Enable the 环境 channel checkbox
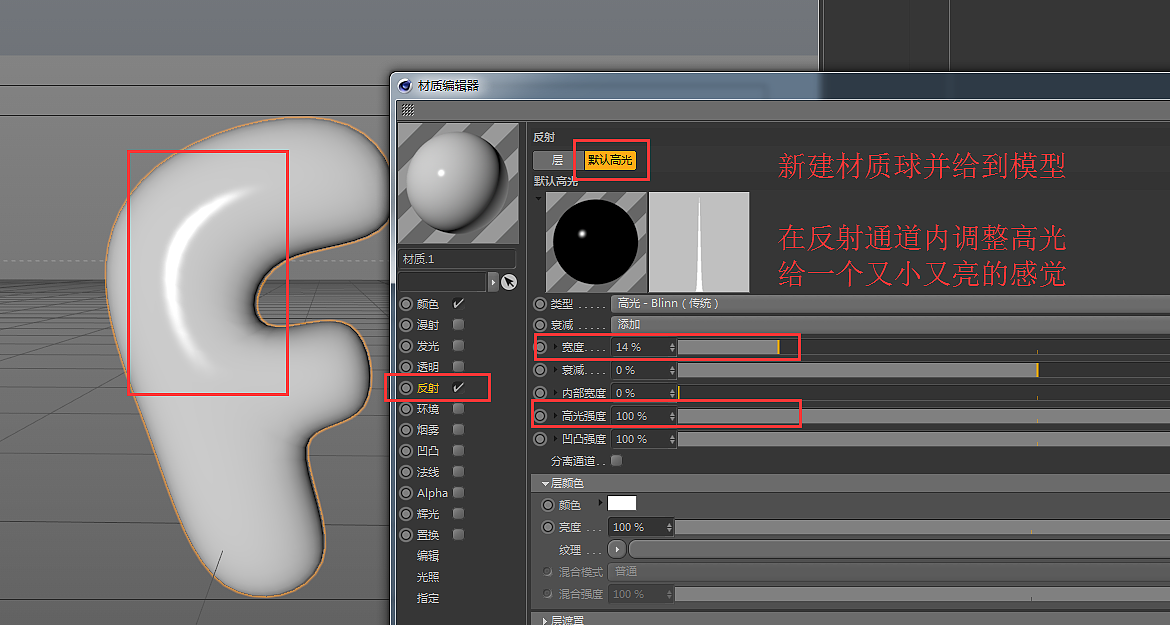This screenshot has width=1170, height=625. pos(458,409)
